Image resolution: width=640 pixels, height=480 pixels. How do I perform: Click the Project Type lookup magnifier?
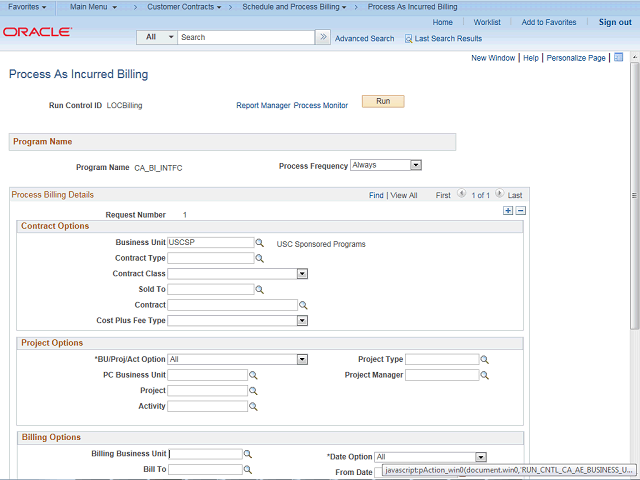point(485,360)
